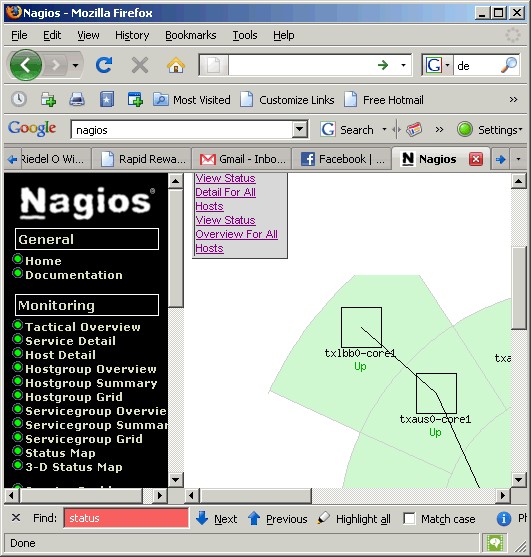The height and width of the screenshot is (557, 531).
Task: Switch to the Gmail - Inbox tab
Action: 242,159
